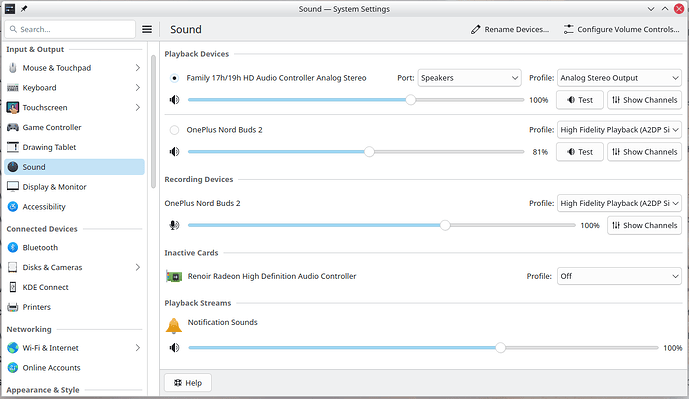Click the Disks & Cameras icon

pos(13,267)
